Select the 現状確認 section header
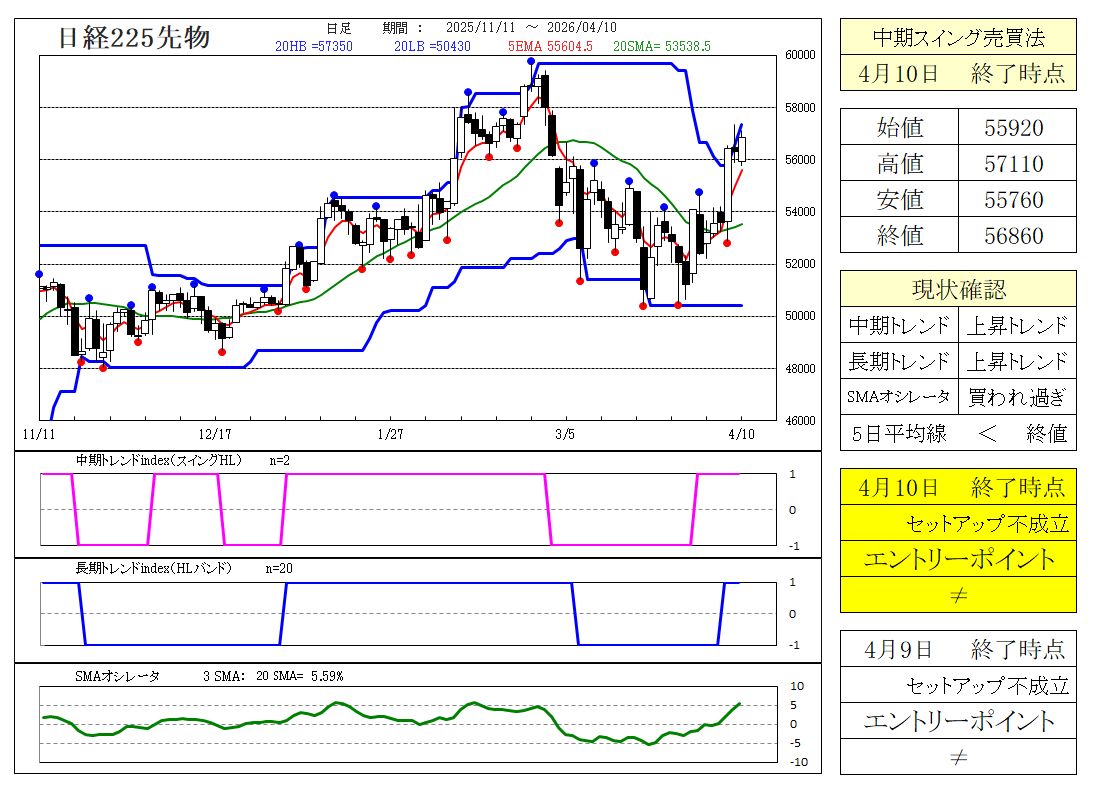Viewport: 1097px width, 793px height. click(958, 290)
